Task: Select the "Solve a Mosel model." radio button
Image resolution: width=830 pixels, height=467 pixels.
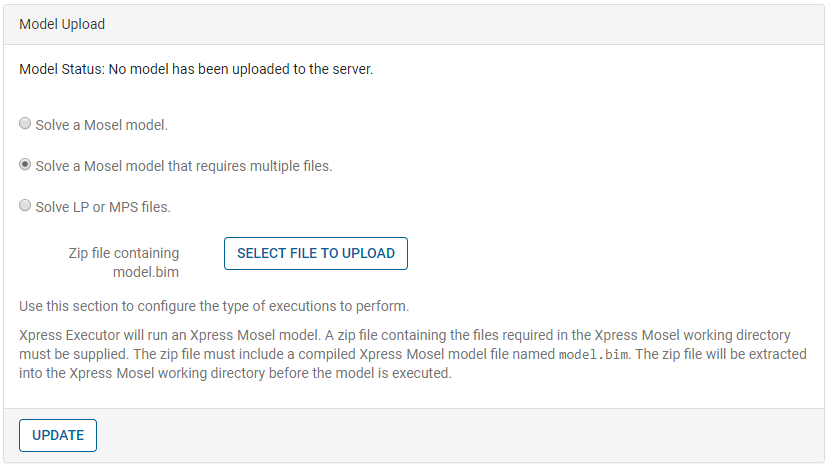Action: tap(25, 124)
